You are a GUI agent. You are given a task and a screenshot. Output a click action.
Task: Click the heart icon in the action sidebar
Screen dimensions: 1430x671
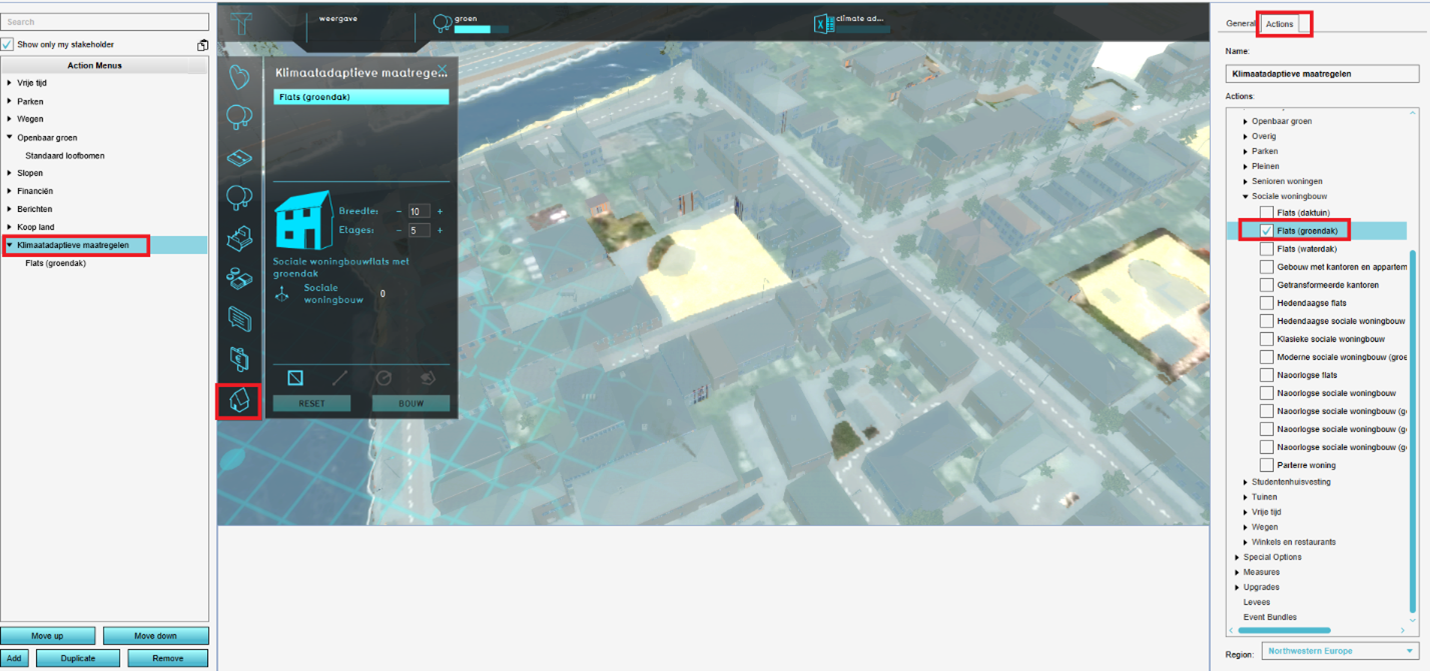[x=239, y=77]
